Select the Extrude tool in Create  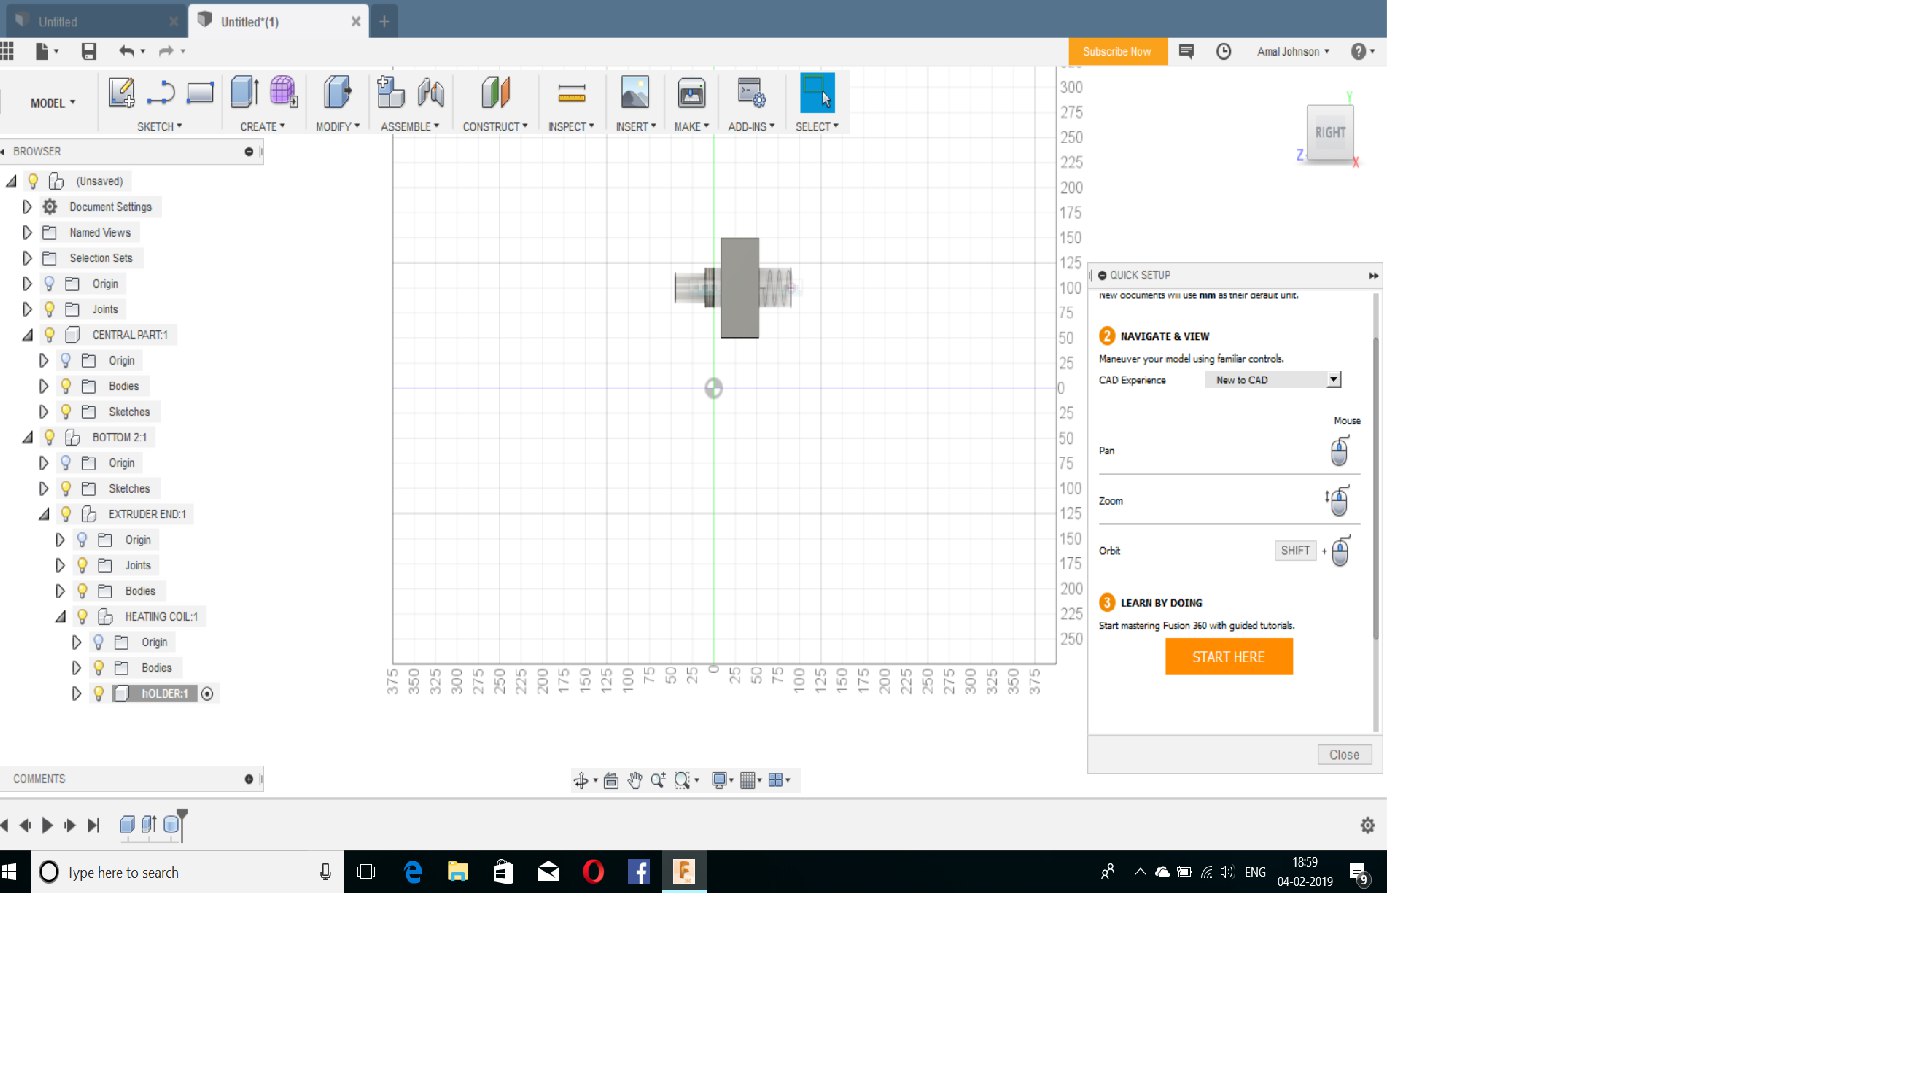click(243, 93)
